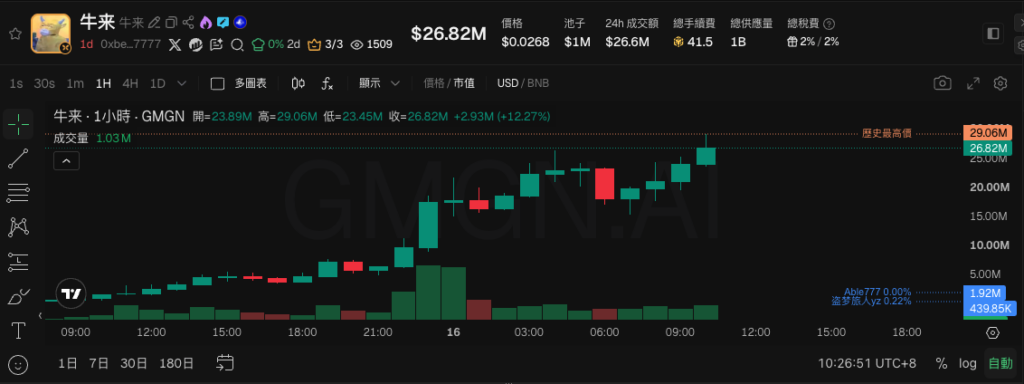Select the 1s timeframe

pos(16,83)
